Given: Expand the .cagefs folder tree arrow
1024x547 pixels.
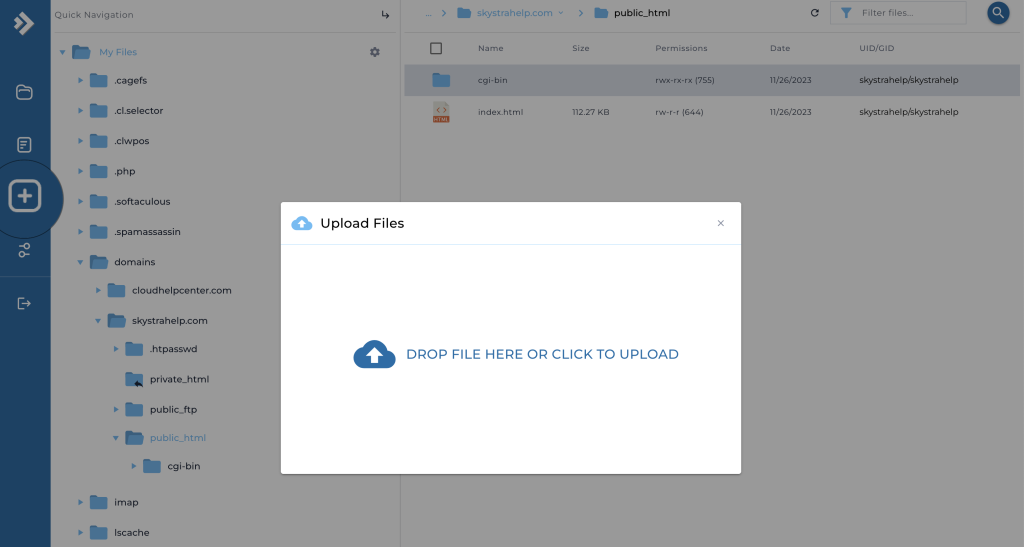Looking at the screenshot, I should [81, 81].
